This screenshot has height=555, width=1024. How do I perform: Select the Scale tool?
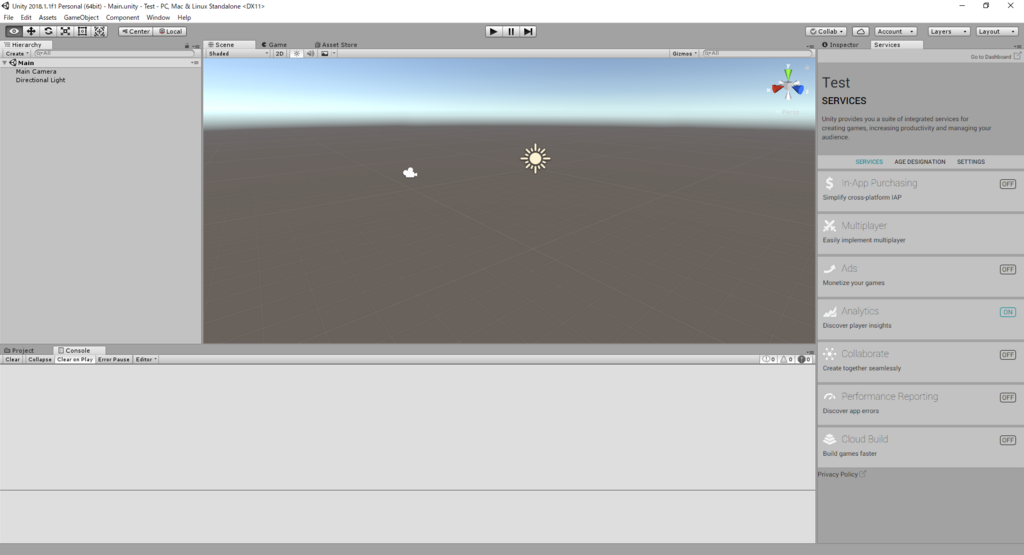click(x=65, y=31)
